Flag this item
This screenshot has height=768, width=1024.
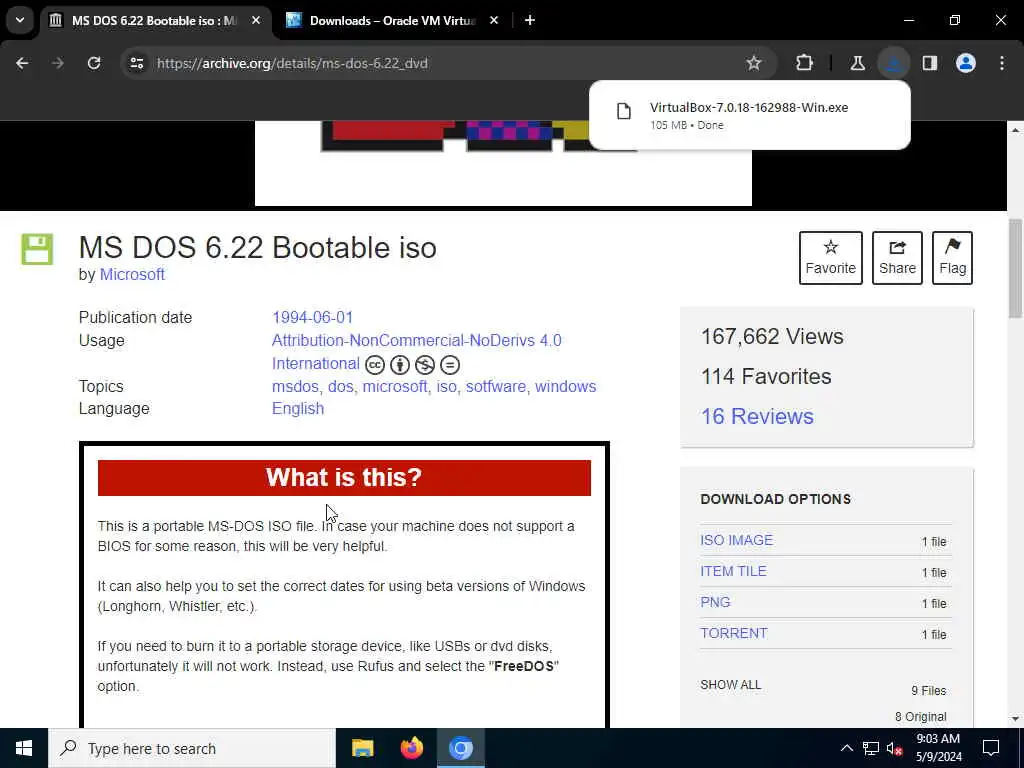click(x=952, y=257)
